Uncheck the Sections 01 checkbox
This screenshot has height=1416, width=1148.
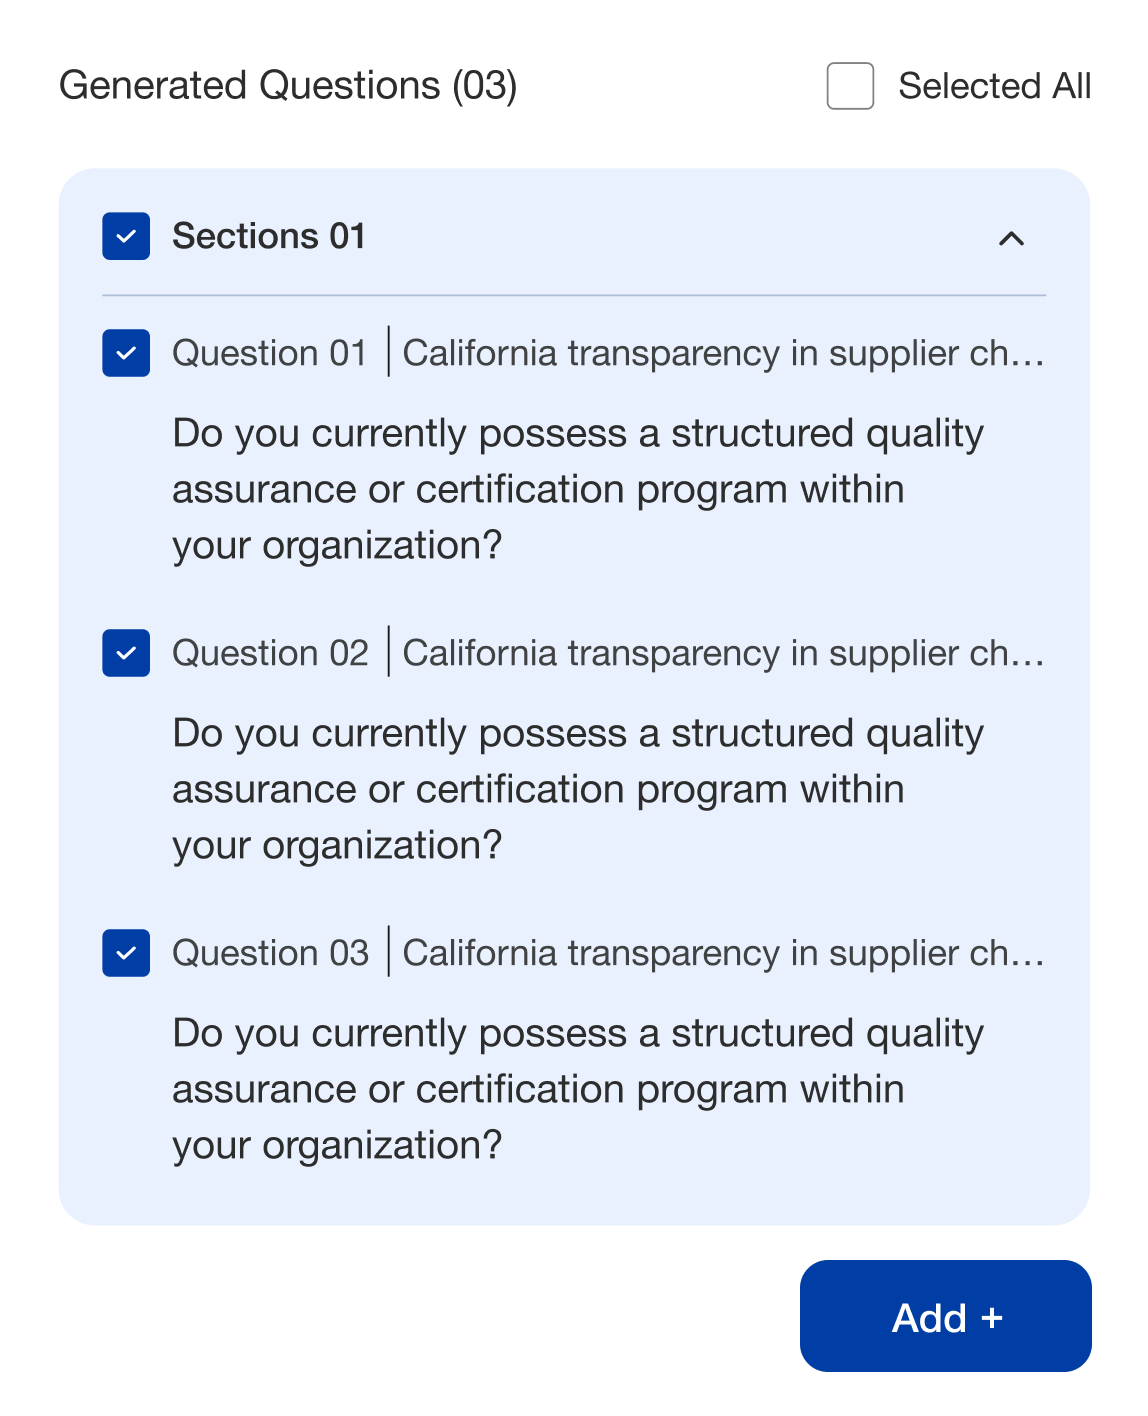click(126, 236)
